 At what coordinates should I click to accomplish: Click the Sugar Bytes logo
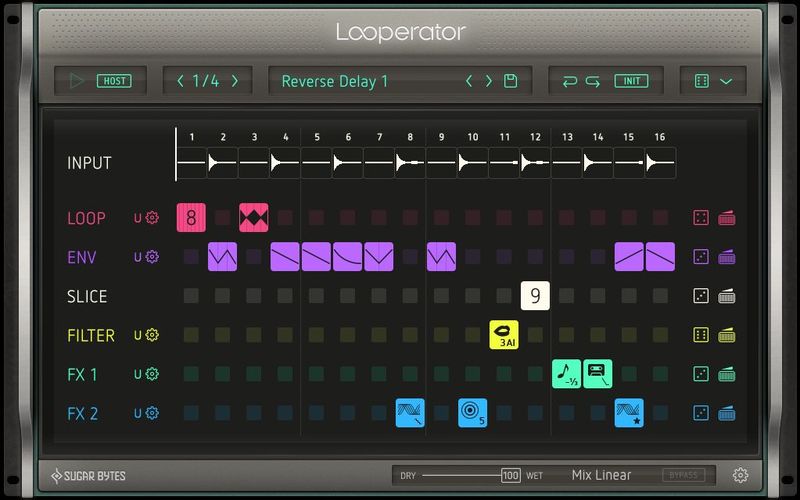click(x=88, y=476)
